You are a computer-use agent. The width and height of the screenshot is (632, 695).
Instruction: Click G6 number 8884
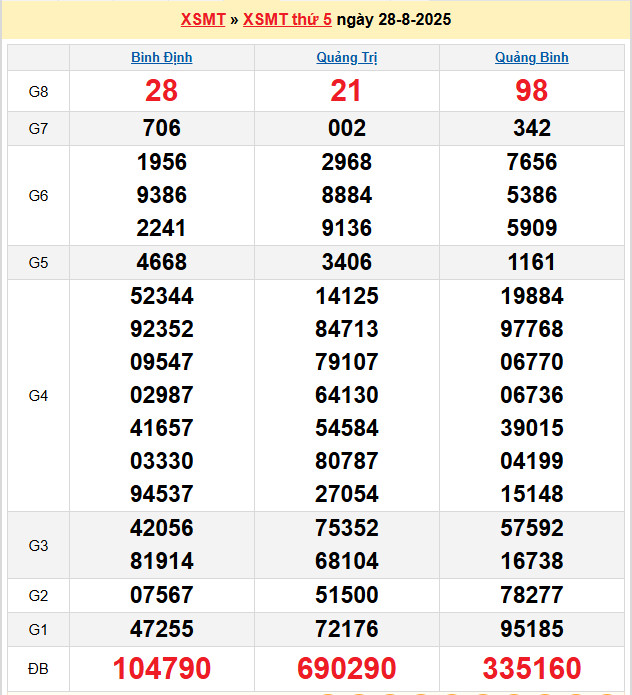pyautogui.click(x=347, y=195)
